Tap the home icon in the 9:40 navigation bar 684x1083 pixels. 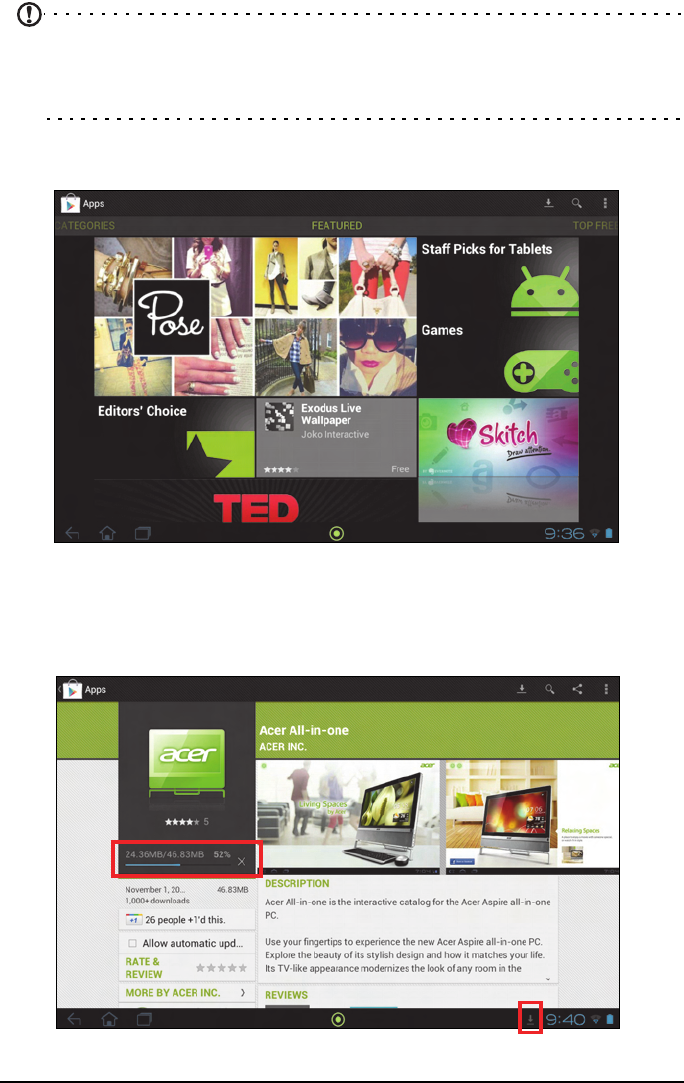point(109,1019)
